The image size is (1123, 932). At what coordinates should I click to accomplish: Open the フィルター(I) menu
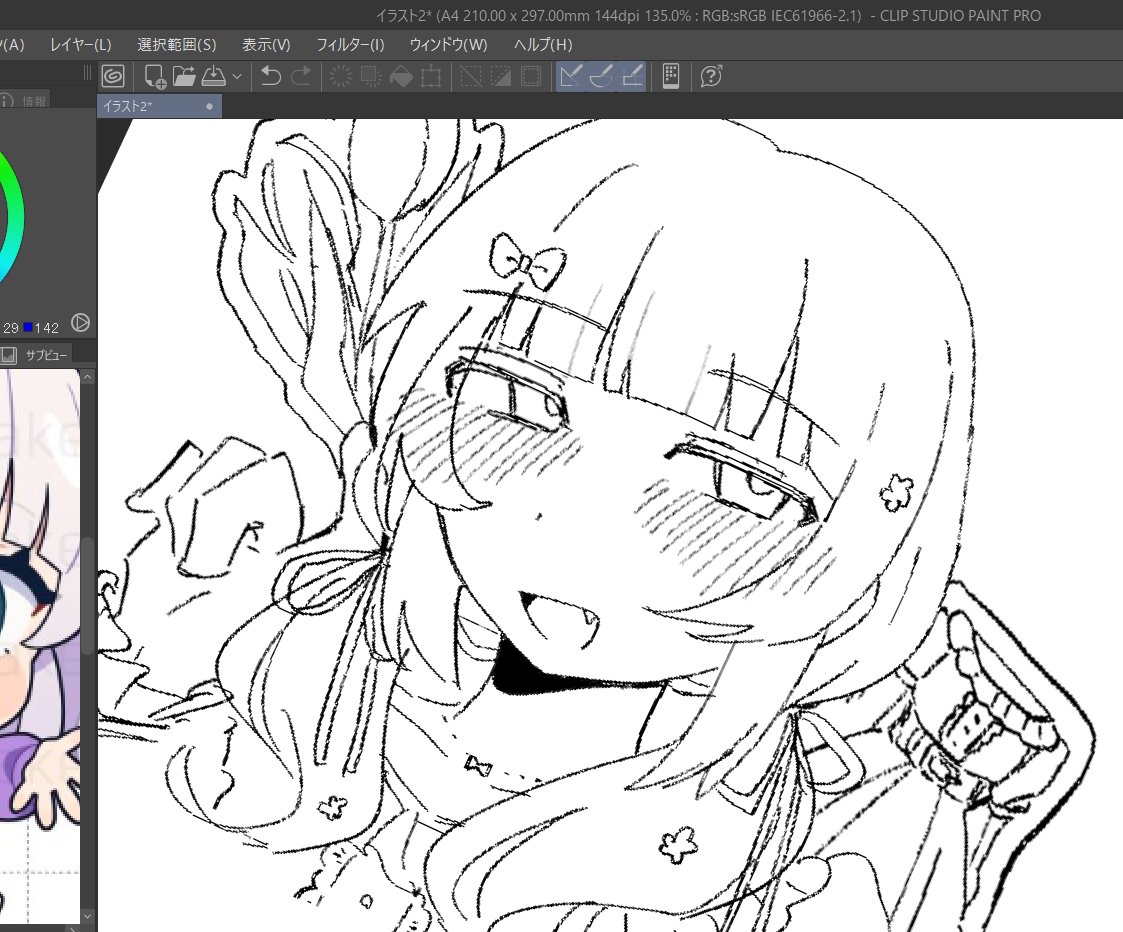coord(350,44)
